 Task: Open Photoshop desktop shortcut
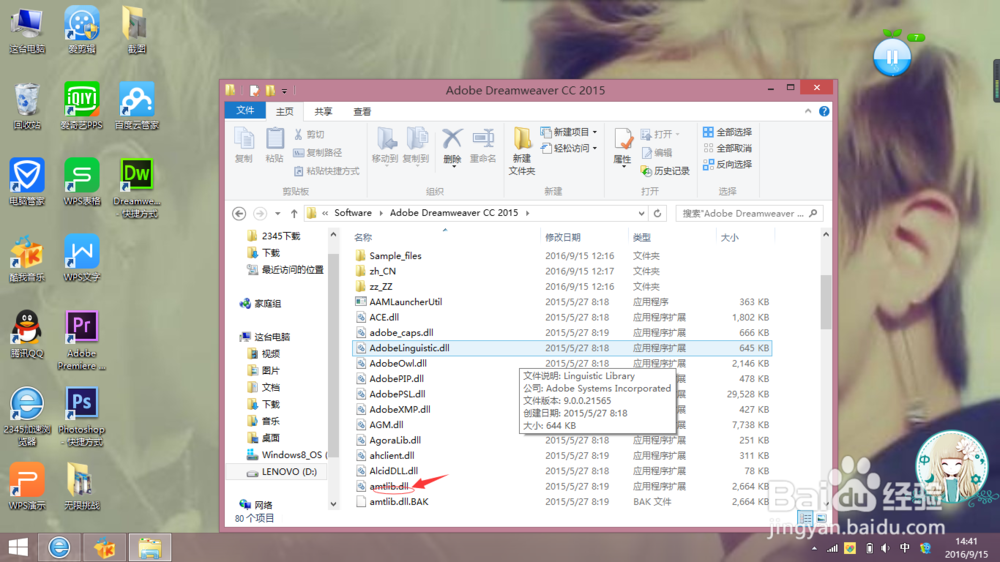click(82, 417)
